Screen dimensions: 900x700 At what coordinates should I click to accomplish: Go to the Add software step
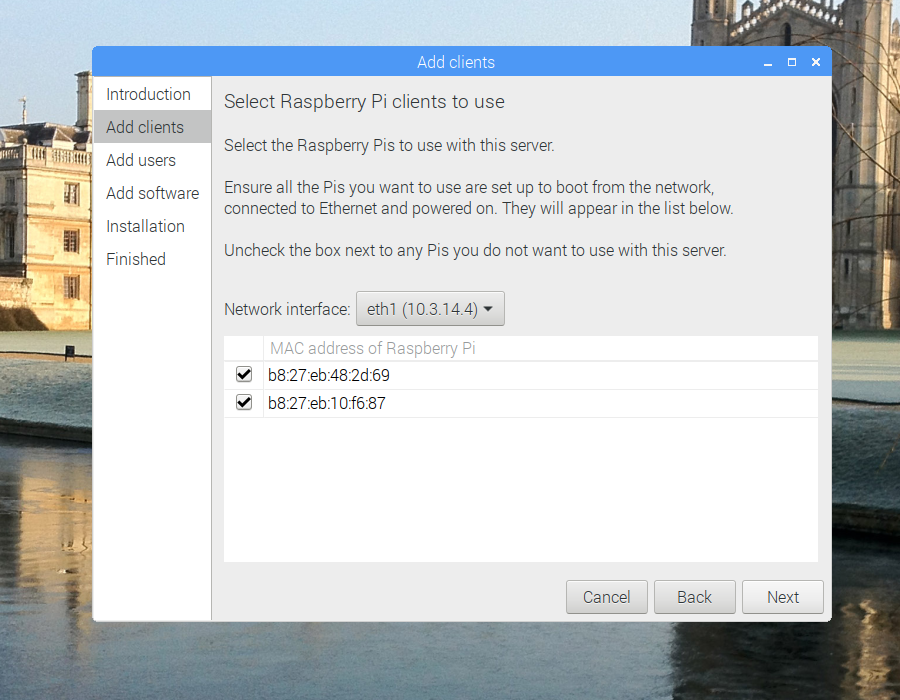point(152,193)
